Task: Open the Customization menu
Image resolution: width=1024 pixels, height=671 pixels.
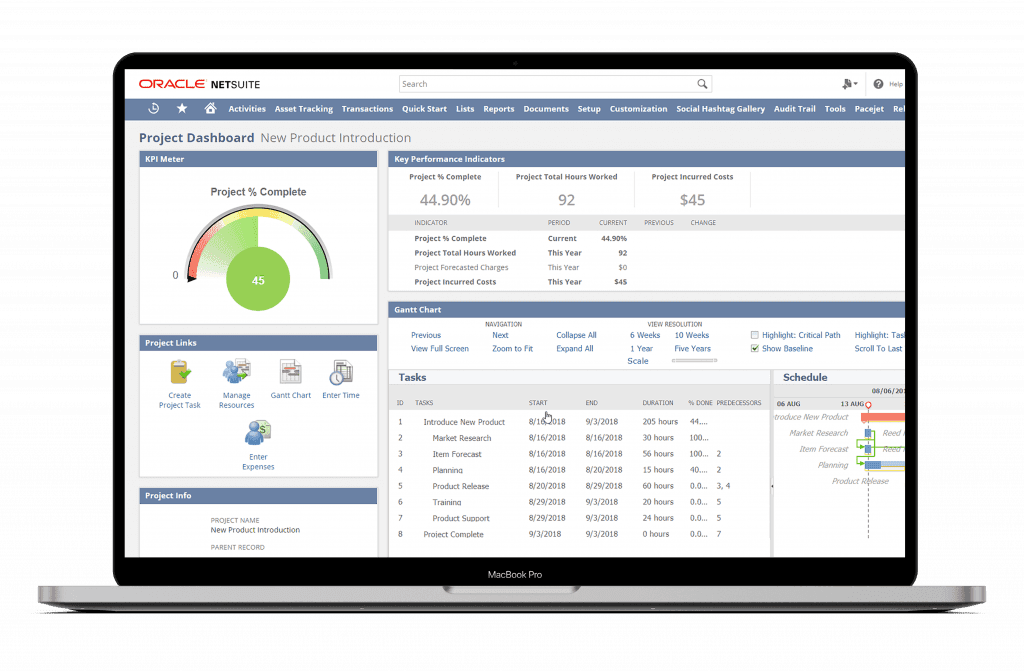Action: tap(639, 109)
